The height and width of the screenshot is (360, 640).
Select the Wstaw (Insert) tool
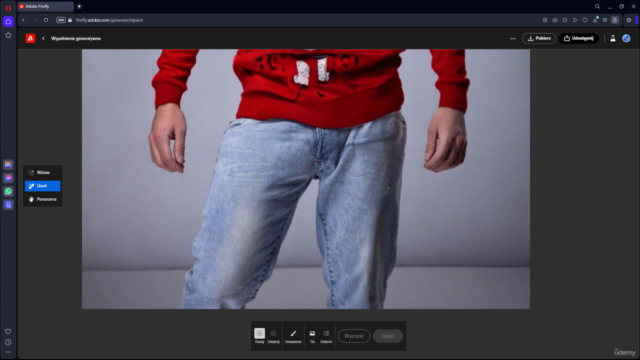(x=42, y=172)
